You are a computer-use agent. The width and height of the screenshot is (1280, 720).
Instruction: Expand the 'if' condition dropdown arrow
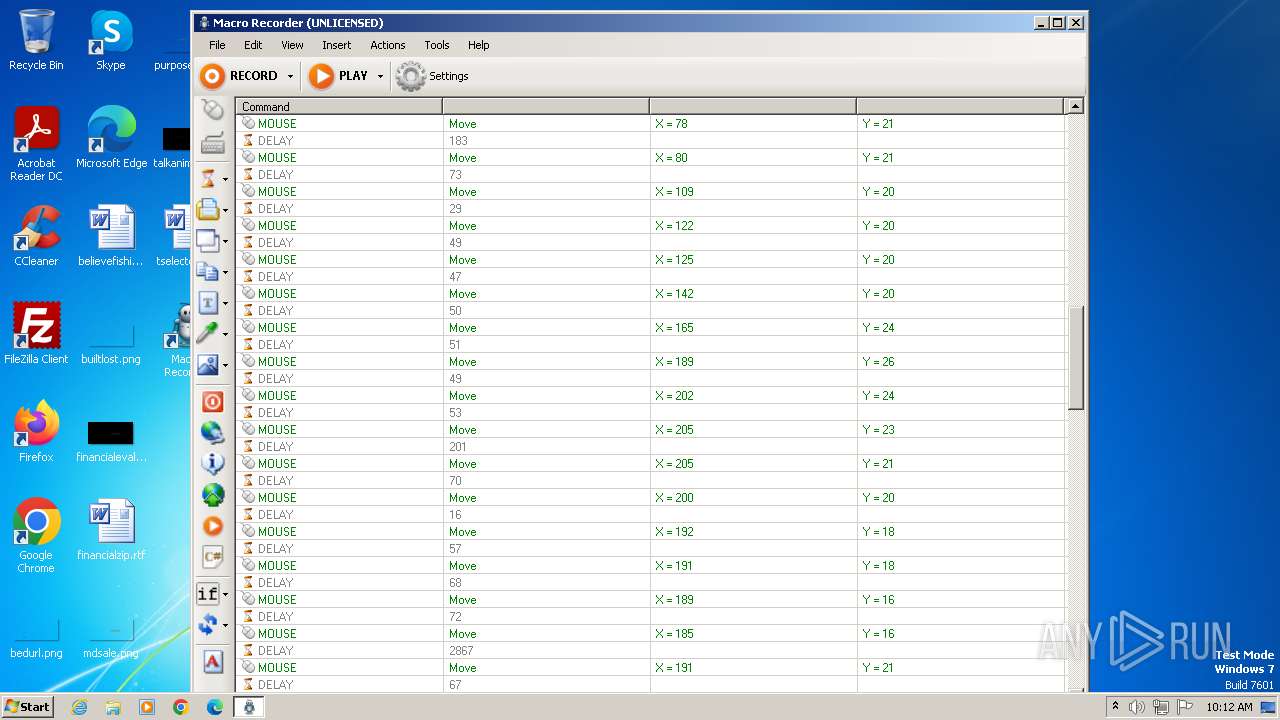[225, 595]
